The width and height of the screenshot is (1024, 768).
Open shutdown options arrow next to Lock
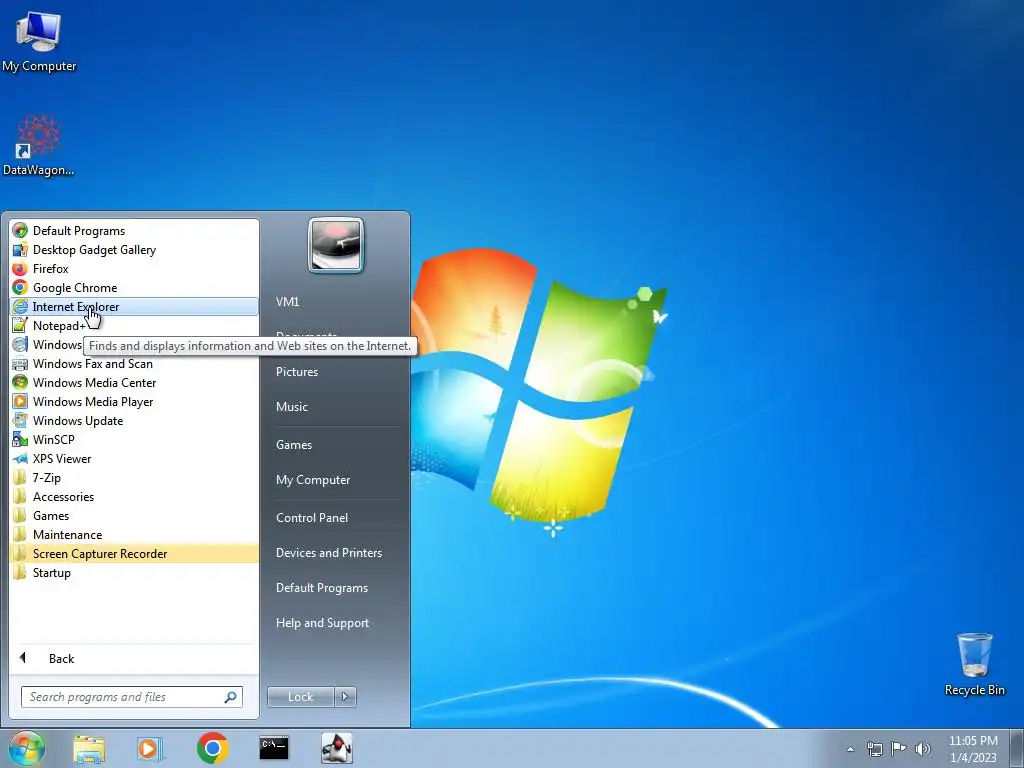(345, 697)
